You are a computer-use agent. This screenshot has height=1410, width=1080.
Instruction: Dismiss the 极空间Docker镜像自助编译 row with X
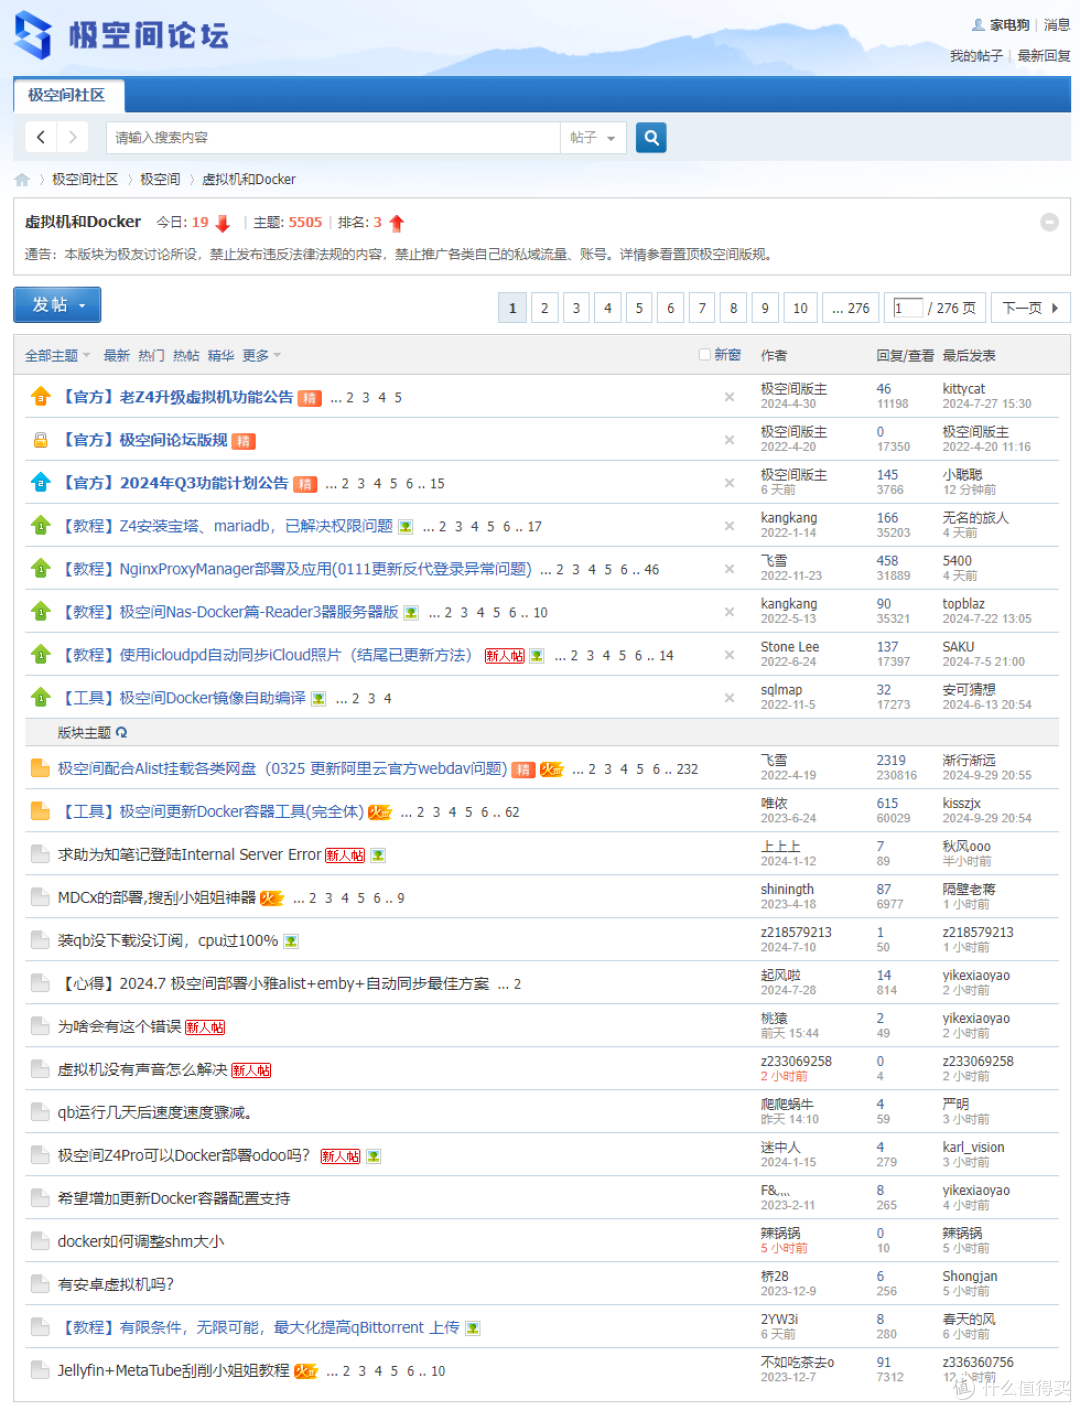(729, 698)
